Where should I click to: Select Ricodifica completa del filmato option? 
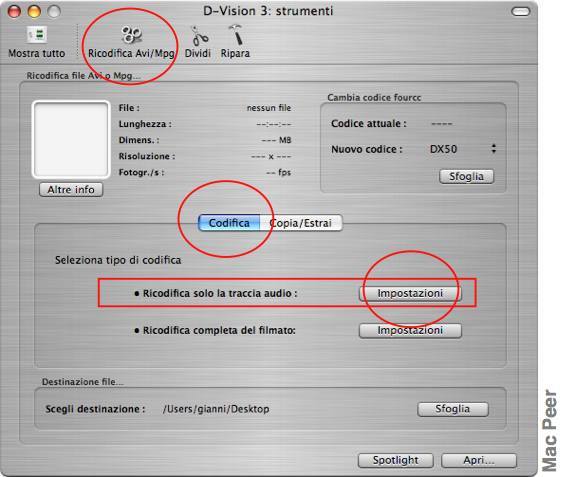[x=215, y=330]
